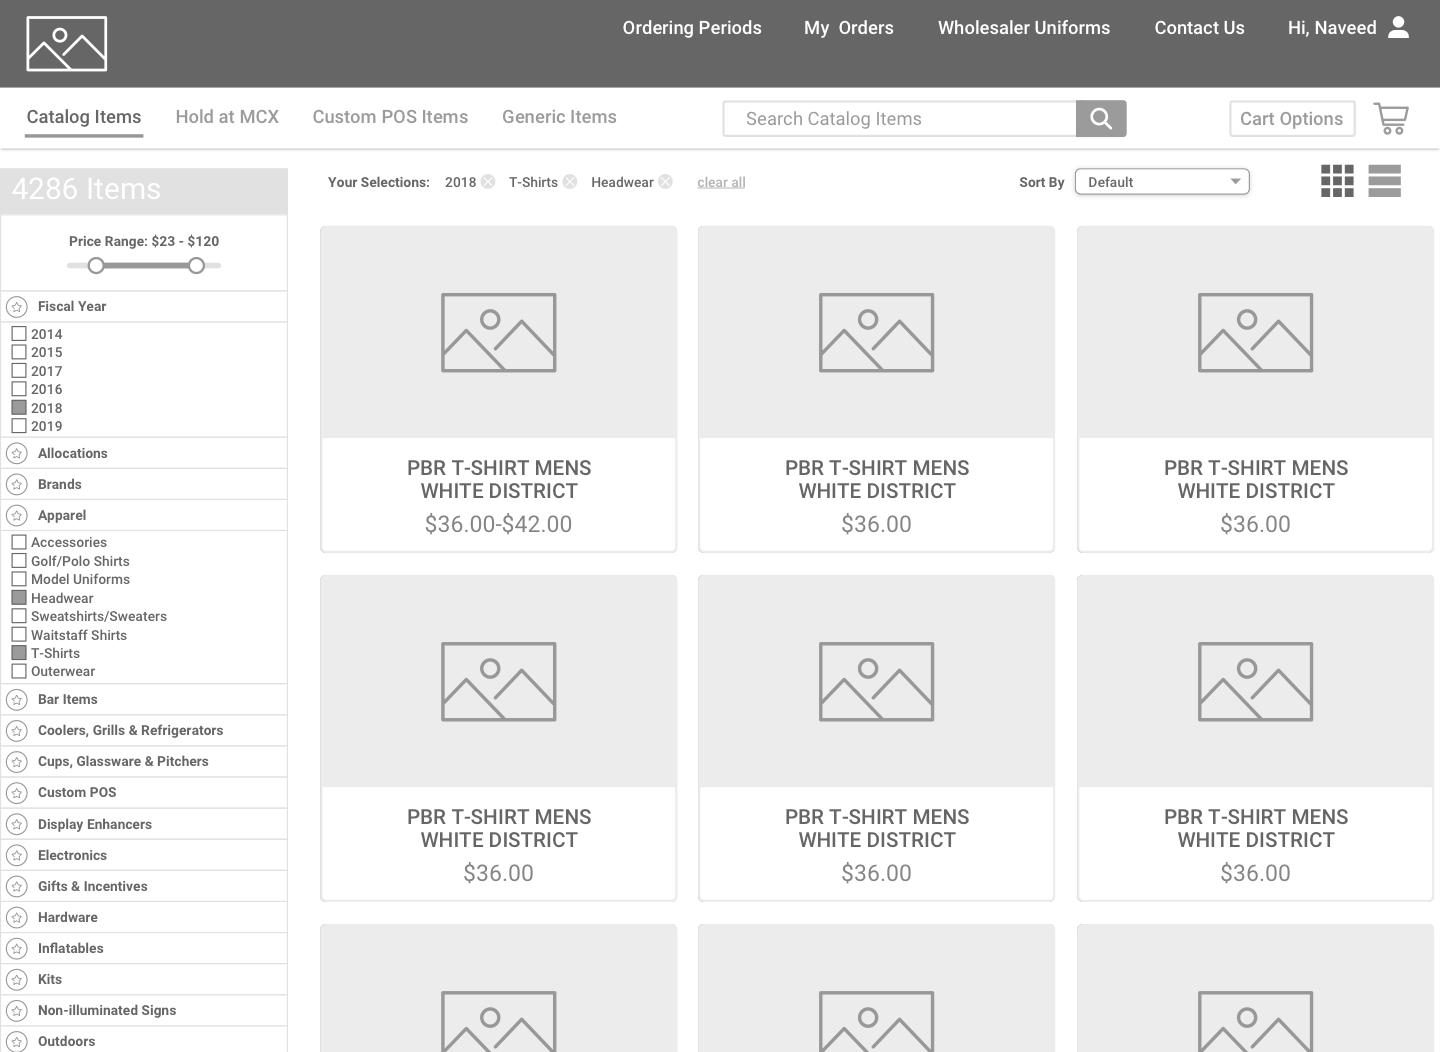The height and width of the screenshot is (1052, 1440).
Task: Expand the Bar Items filter section
Action: coord(144,700)
